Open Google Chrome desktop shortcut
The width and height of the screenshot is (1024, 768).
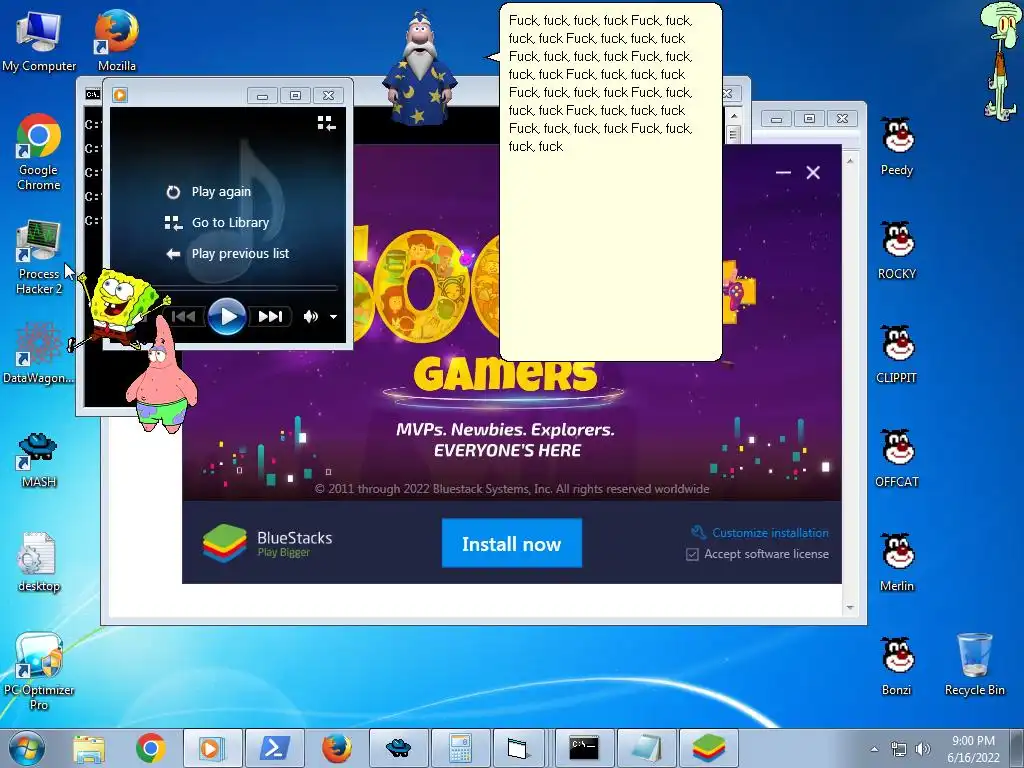click(39, 152)
